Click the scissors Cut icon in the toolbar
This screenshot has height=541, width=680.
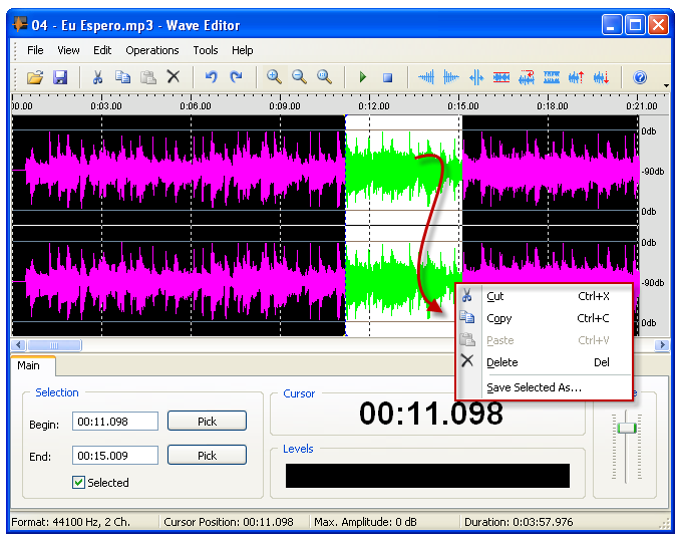(98, 77)
